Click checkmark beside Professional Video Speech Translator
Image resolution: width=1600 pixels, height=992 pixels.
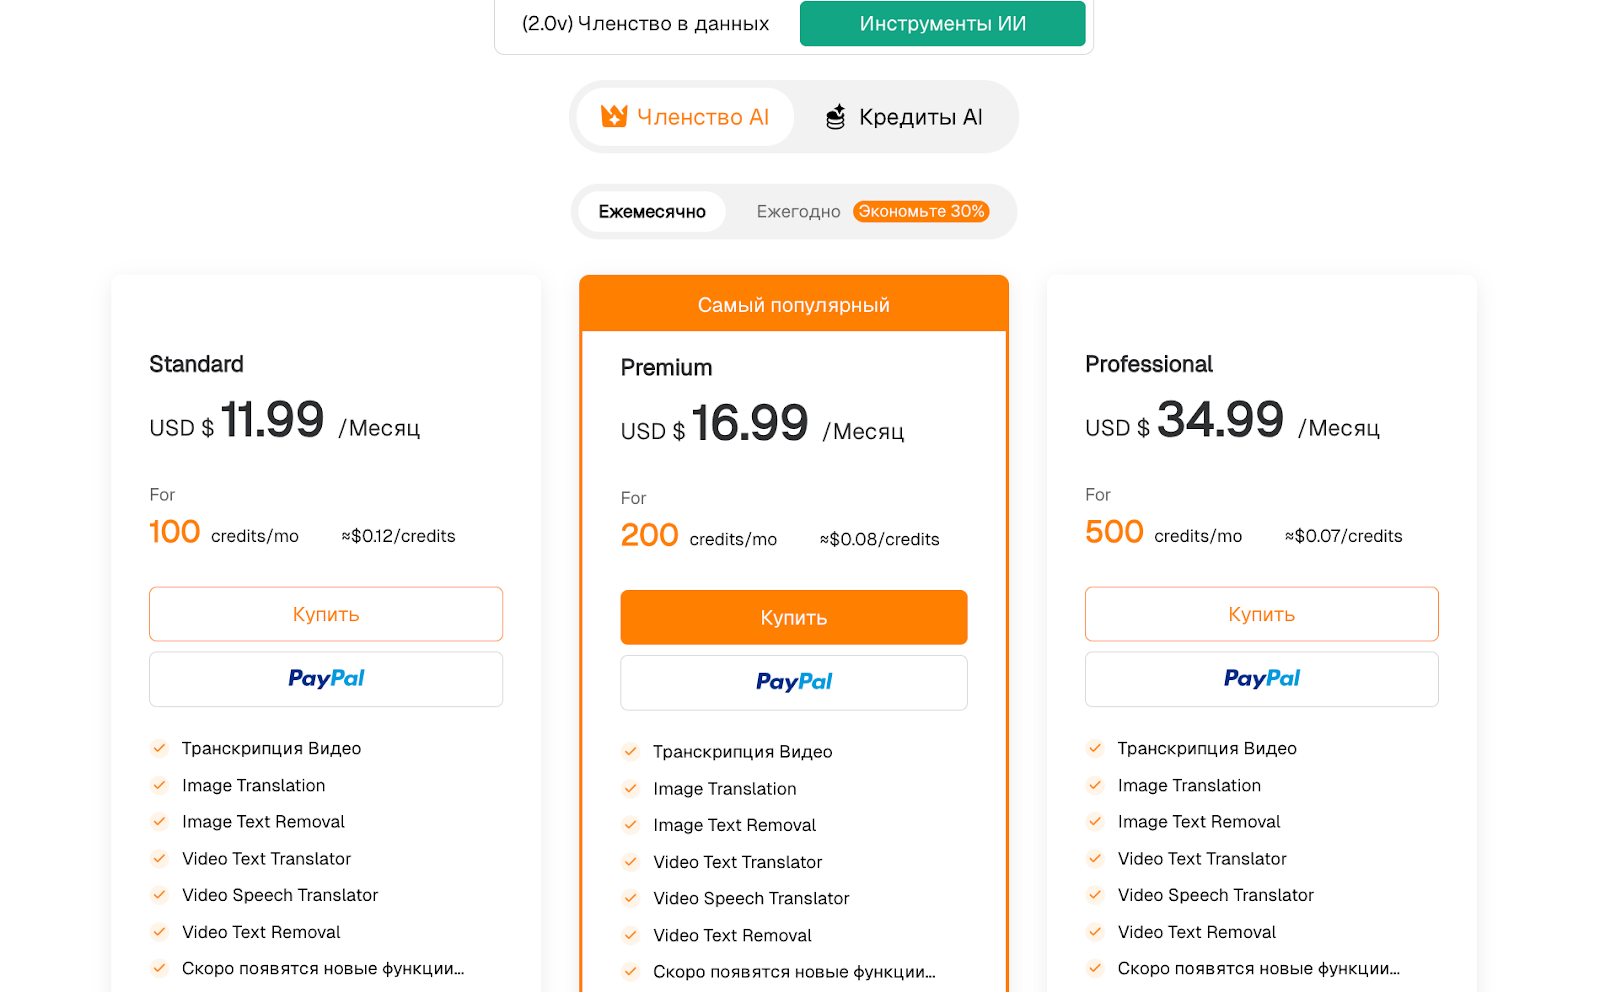coord(1095,895)
